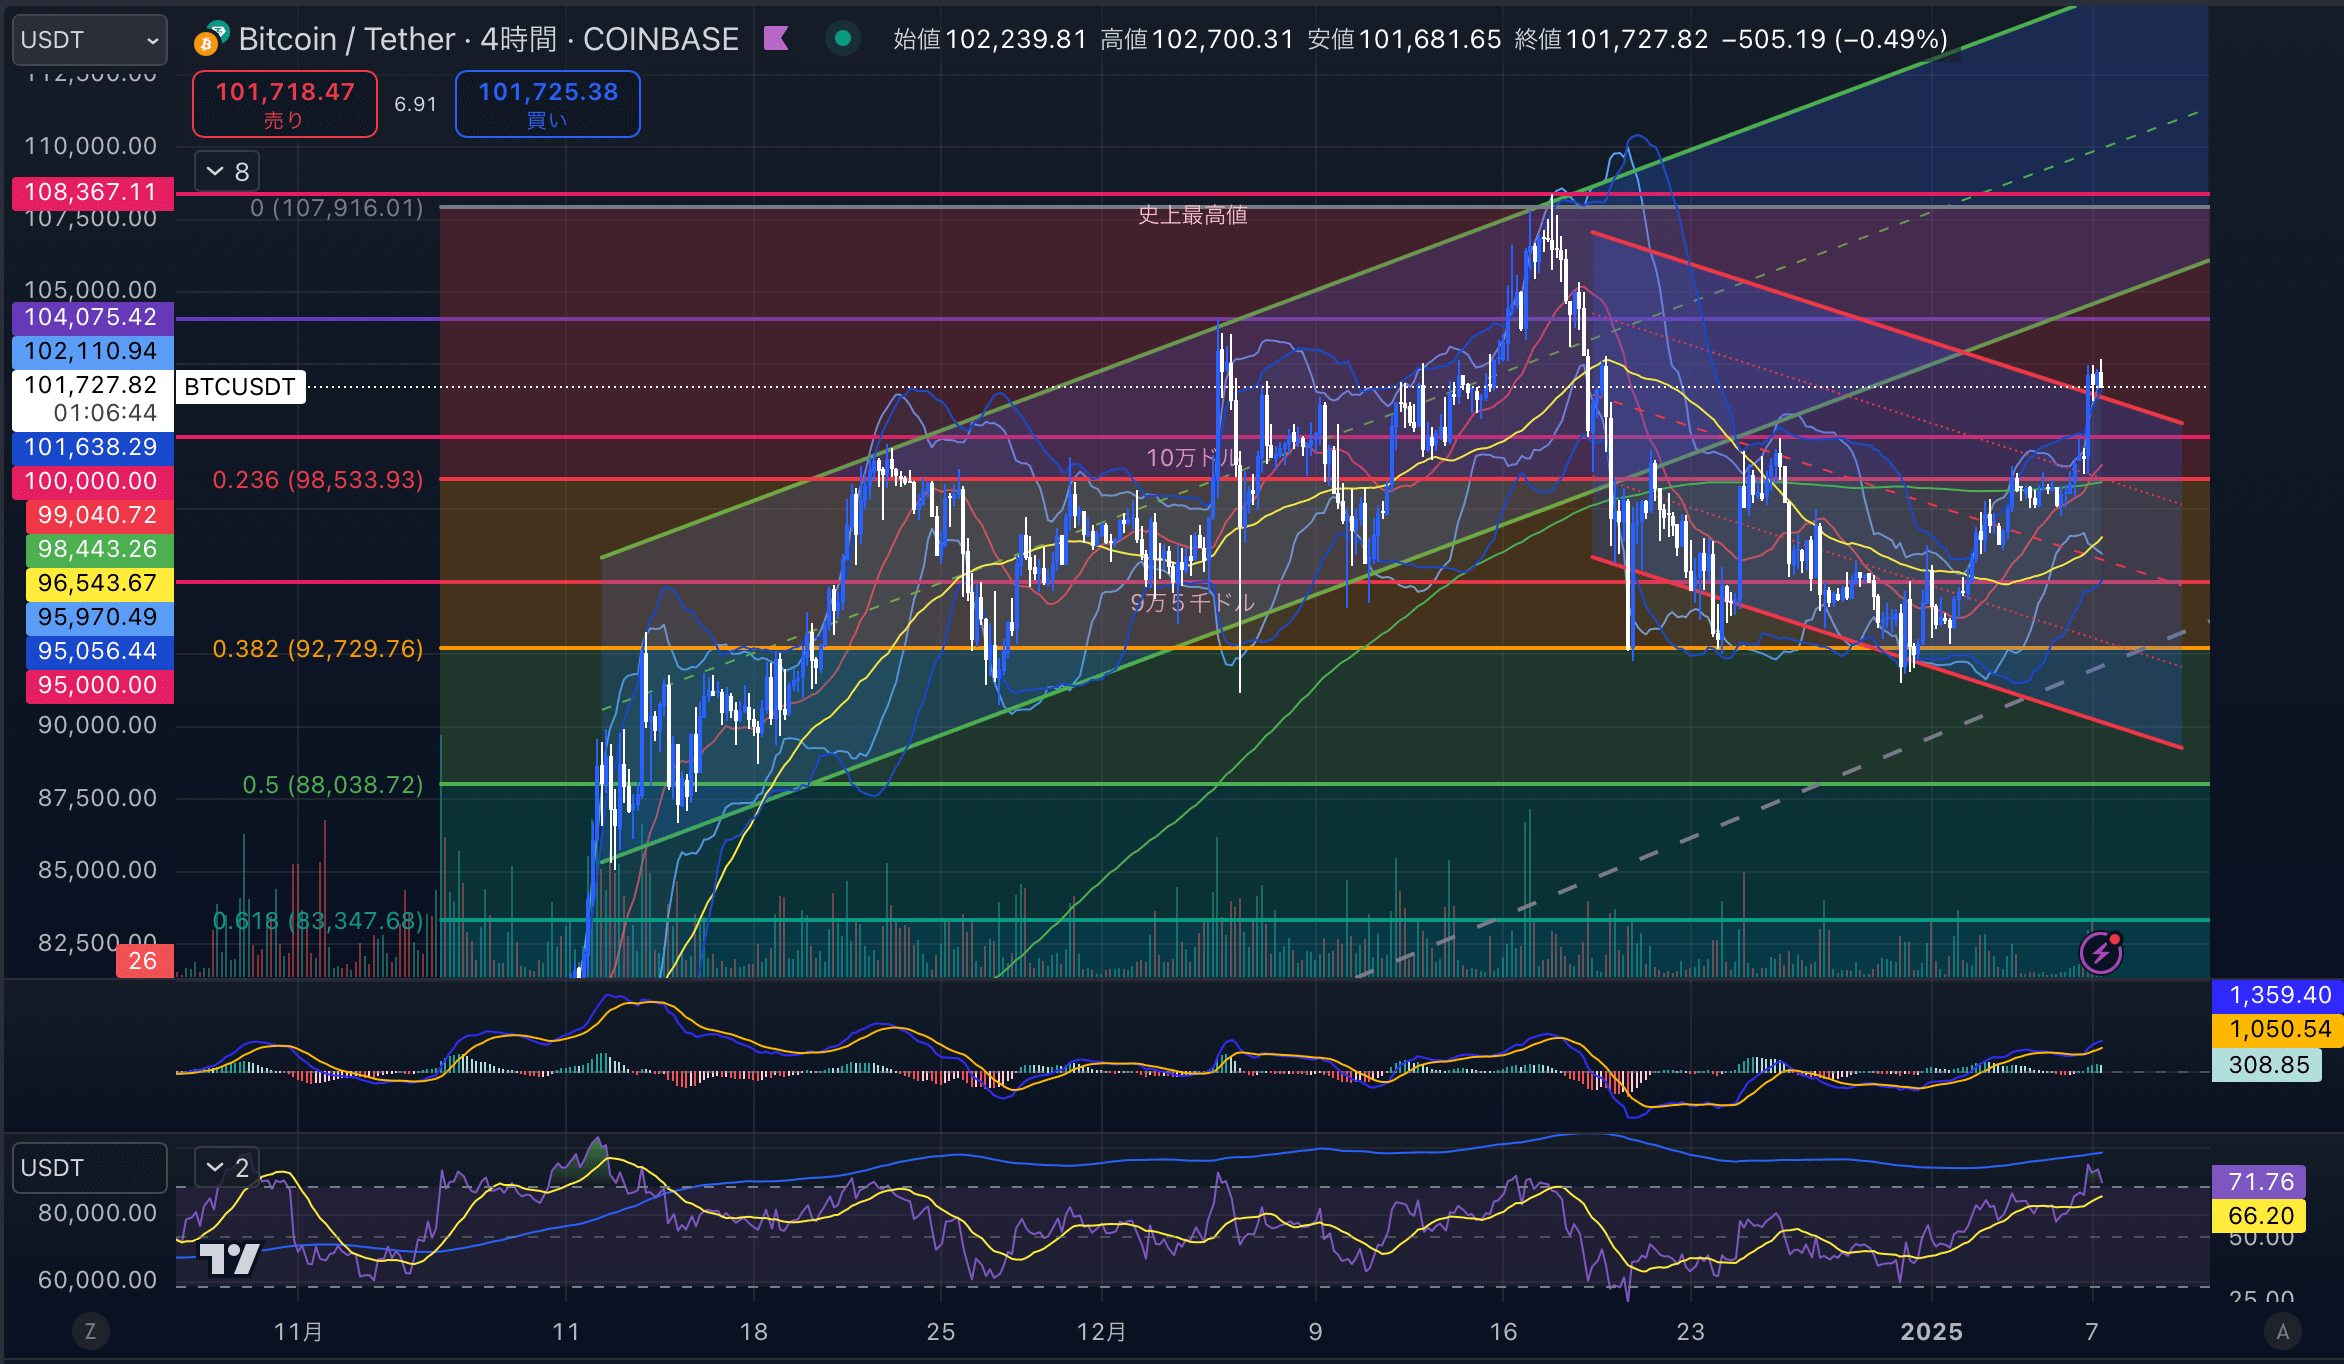2344x1364 pixels.
Task: Click the TradingView logo in lower pane
Action: (230, 1258)
